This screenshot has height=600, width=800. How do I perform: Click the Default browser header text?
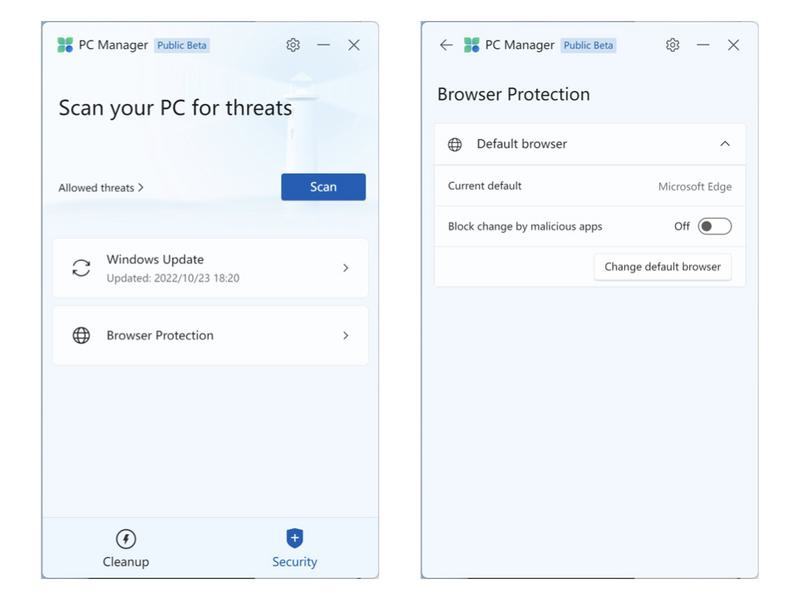pos(521,144)
